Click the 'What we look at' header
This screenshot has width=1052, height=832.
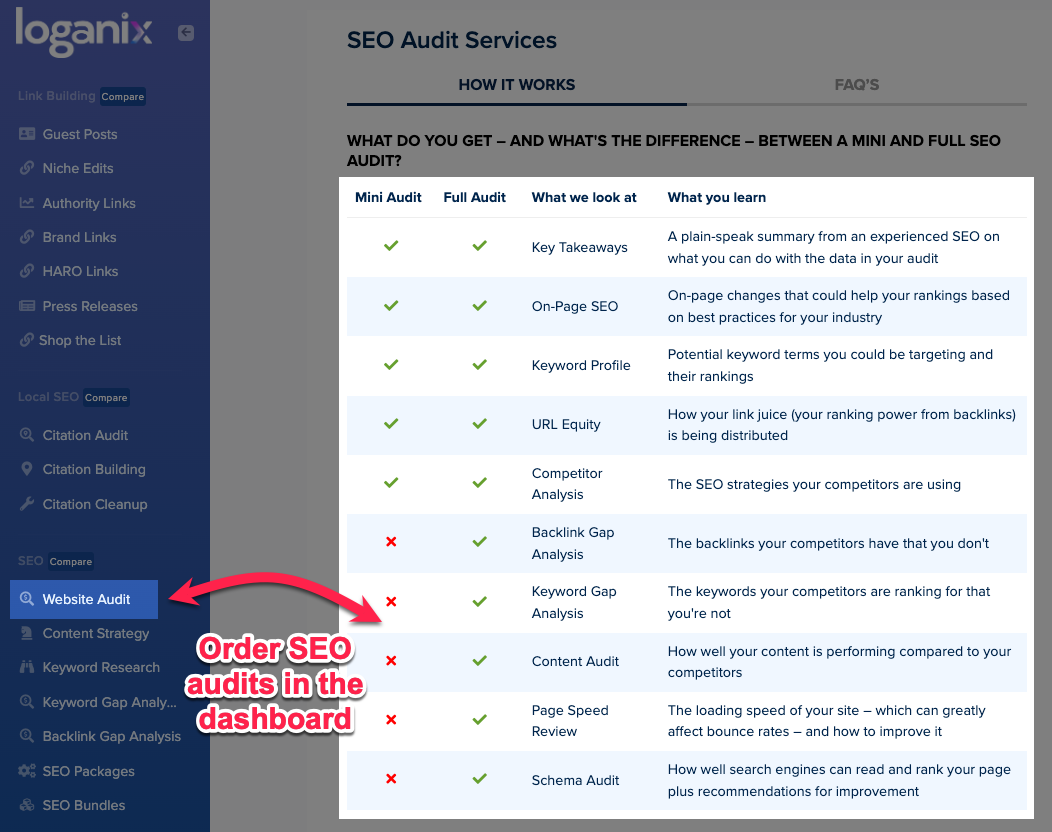(584, 197)
